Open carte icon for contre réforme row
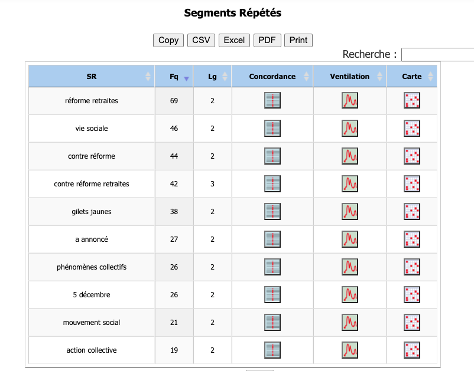The image size is (474, 372). tap(412, 156)
